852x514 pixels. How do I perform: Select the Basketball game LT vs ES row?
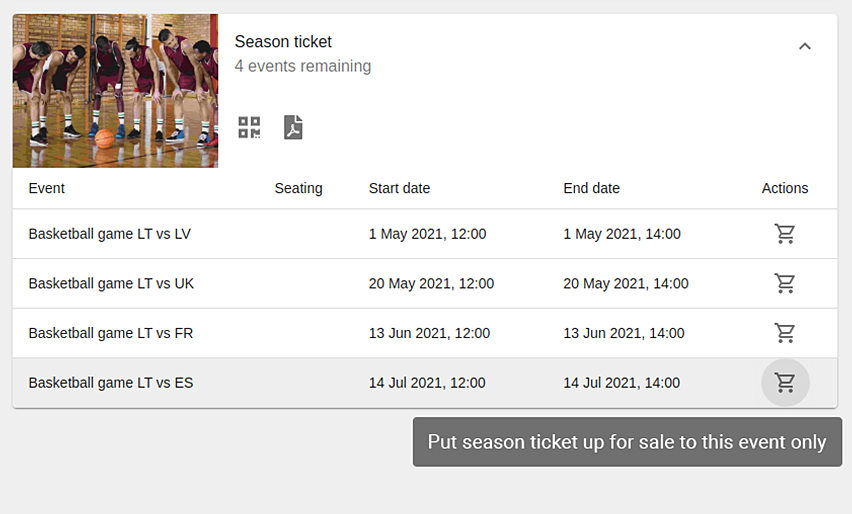[111, 383]
